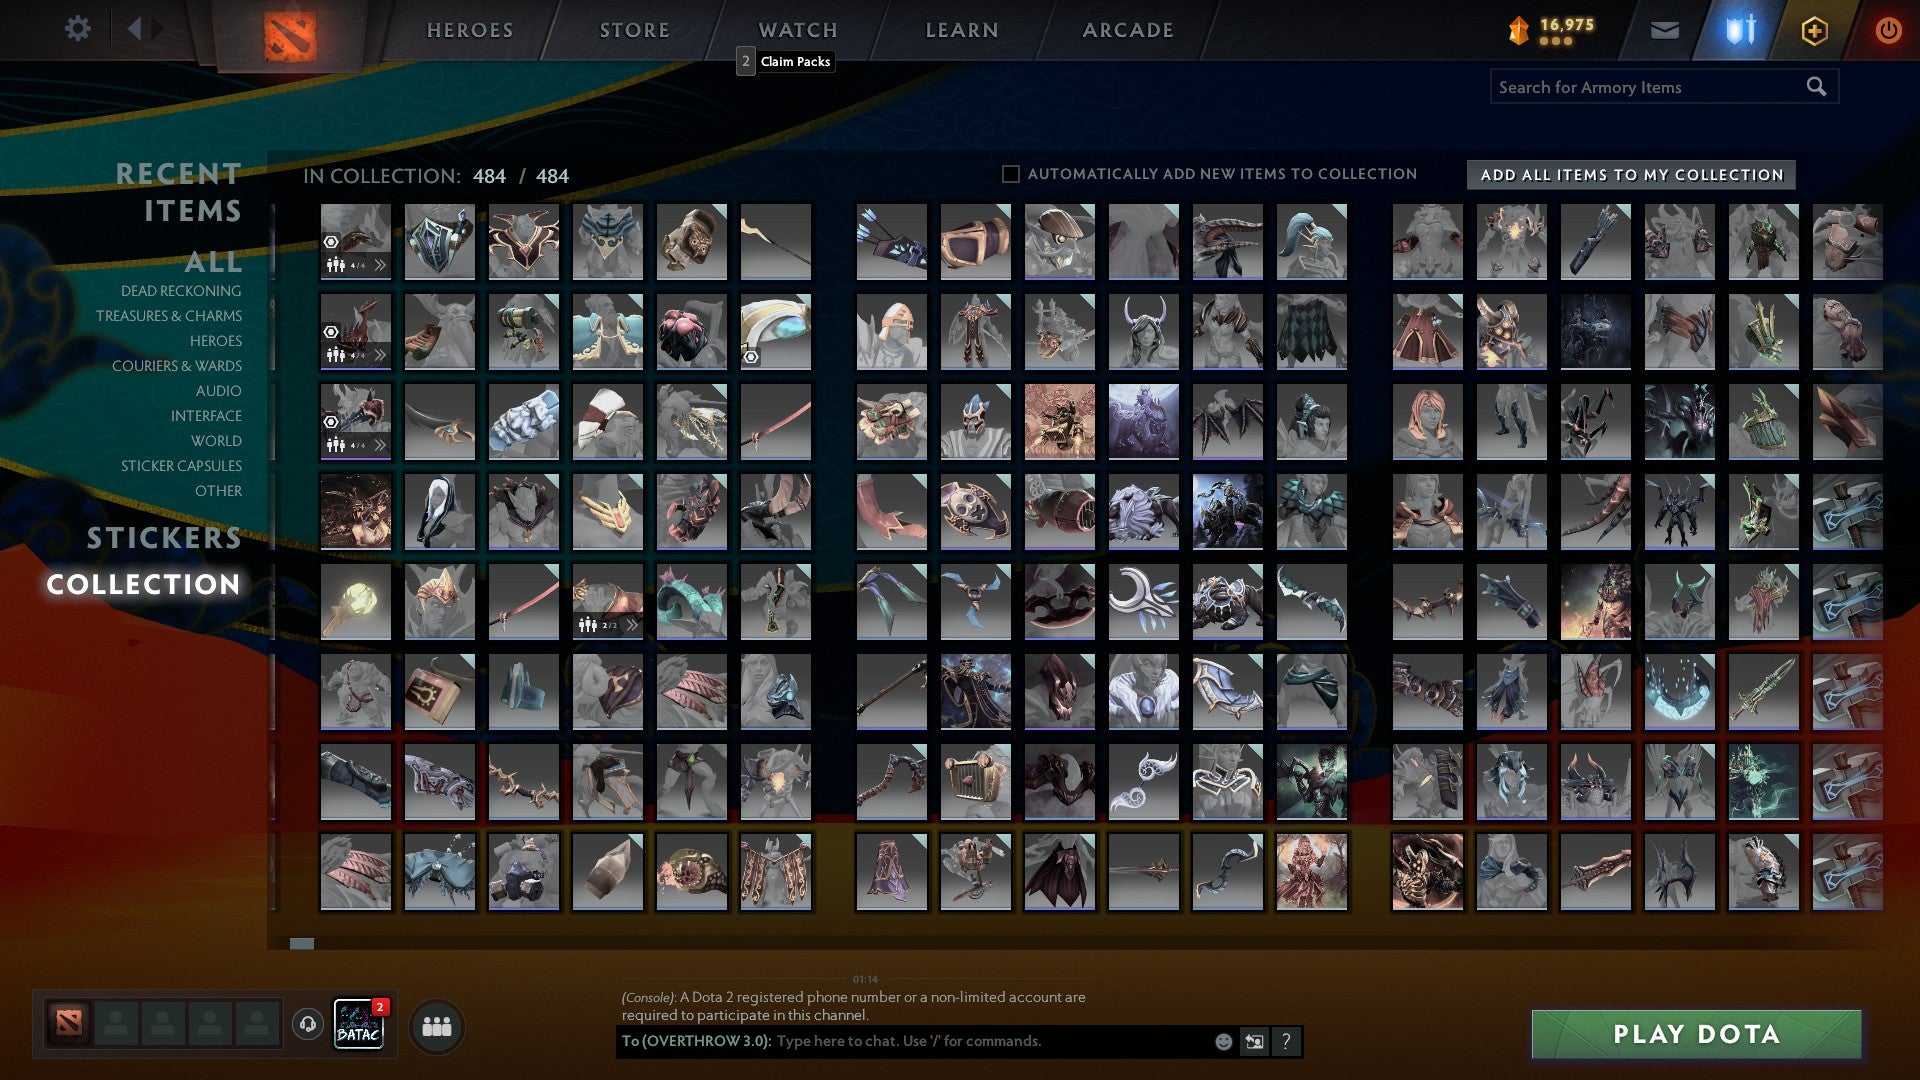Expand the 2/2 bundle item arrow
The image size is (1920, 1080).
click(x=632, y=625)
